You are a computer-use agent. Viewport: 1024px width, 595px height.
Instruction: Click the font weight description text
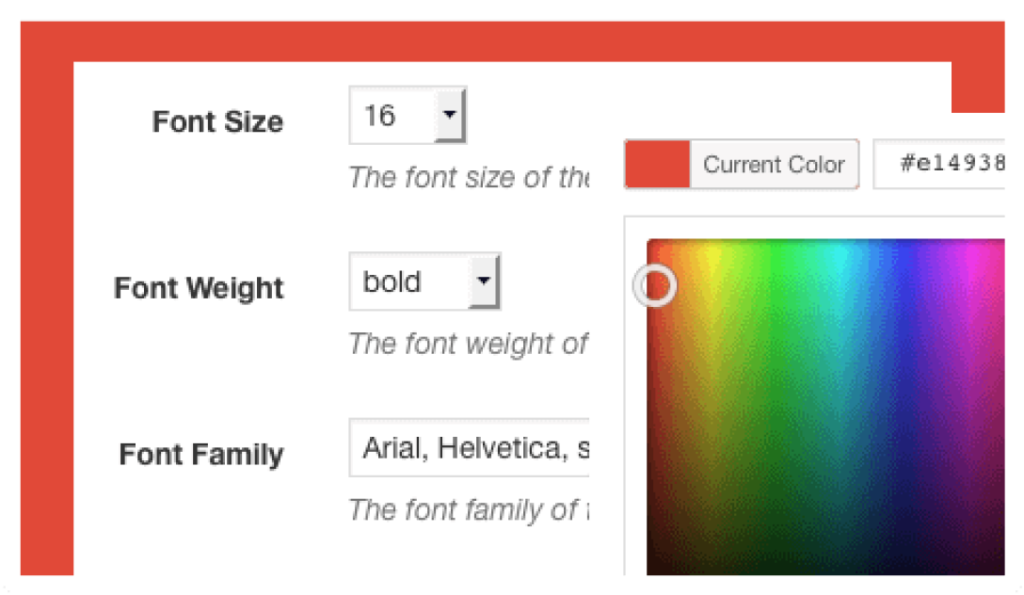pos(467,344)
